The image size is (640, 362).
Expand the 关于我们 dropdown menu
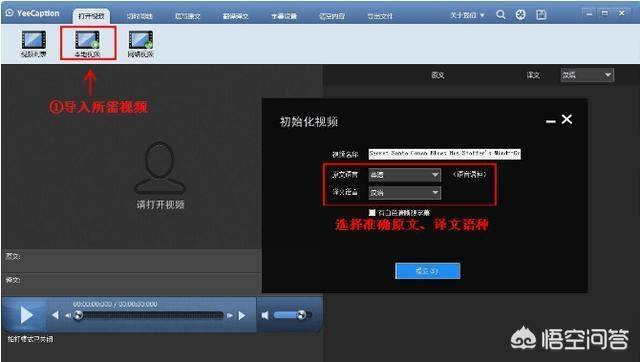pyautogui.click(x=467, y=15)
